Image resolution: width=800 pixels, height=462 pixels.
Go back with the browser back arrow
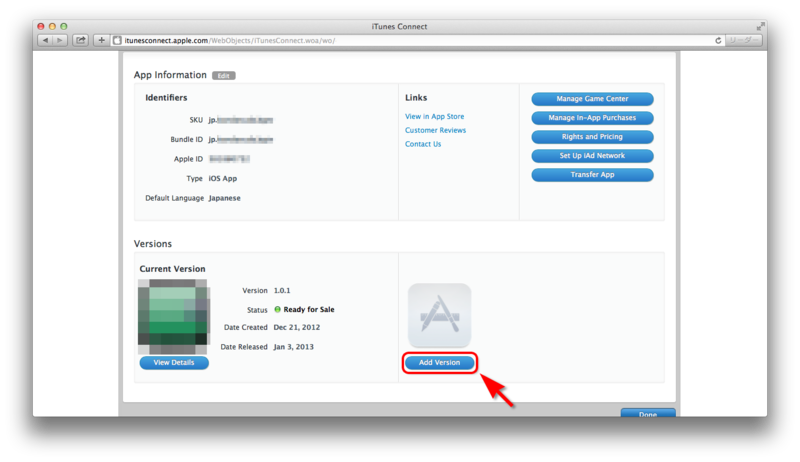tap(45, 40)
